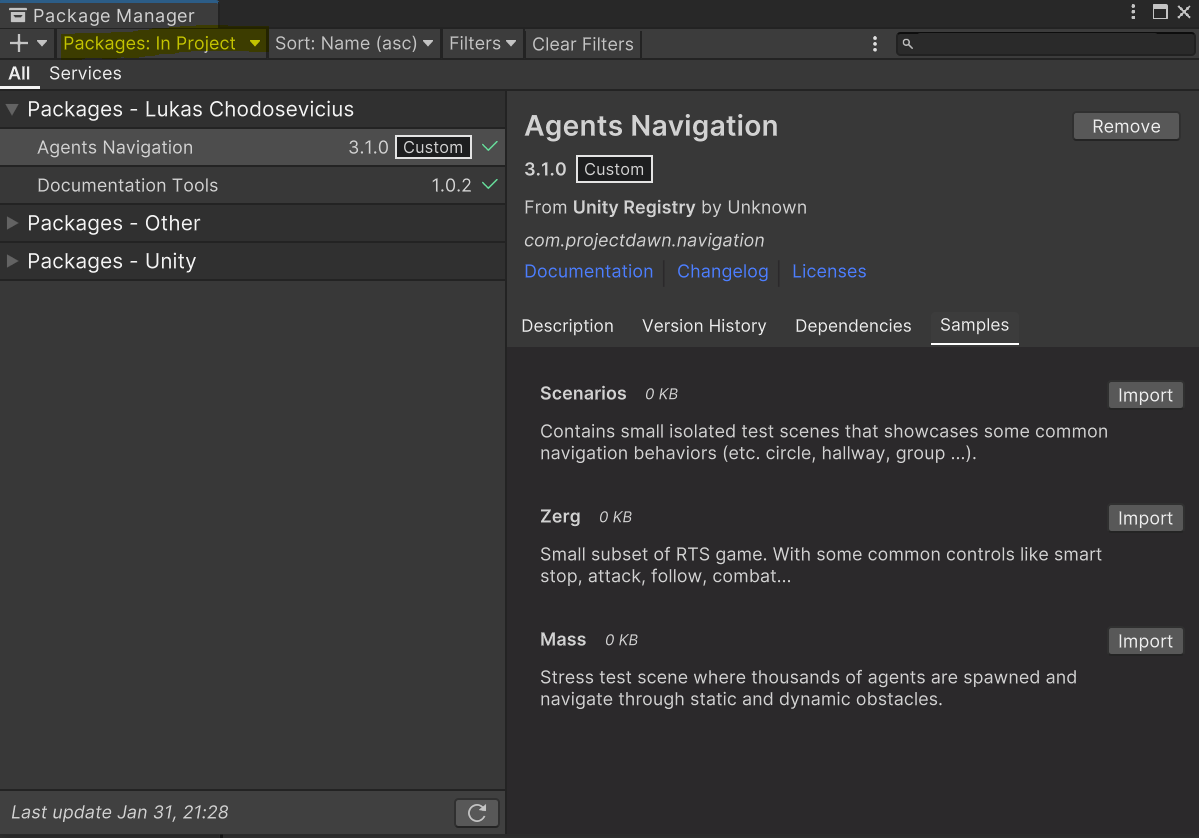This screenshot has height=838, width=1199.
Task: Click the Custom tag in the Agents Navigation row
Action: (433, 148)
